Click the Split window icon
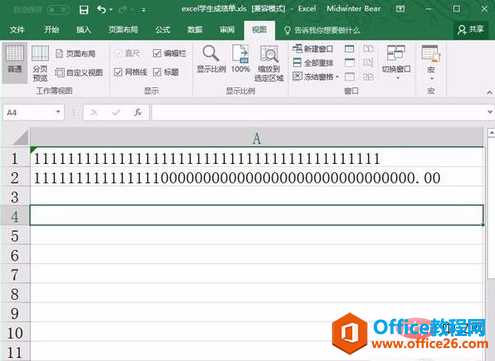This screenshot has height=361, width=495. [x=349, y=49]
